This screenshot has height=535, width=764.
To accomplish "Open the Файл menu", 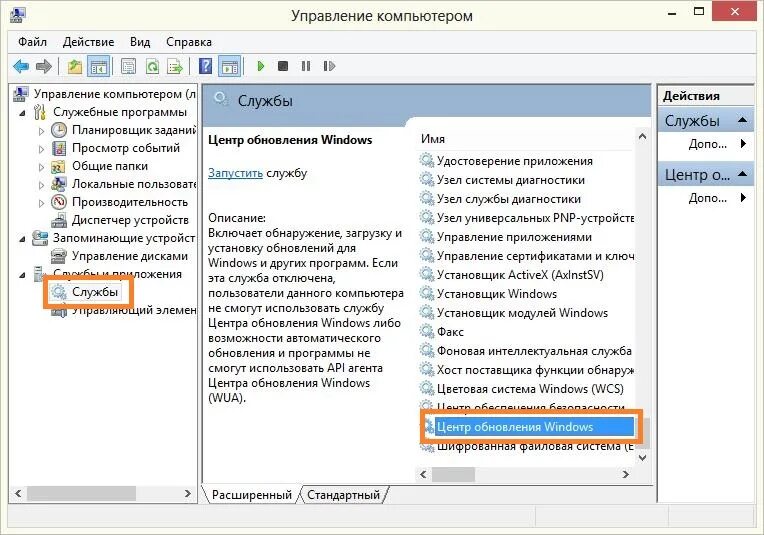I will (33, 42).
